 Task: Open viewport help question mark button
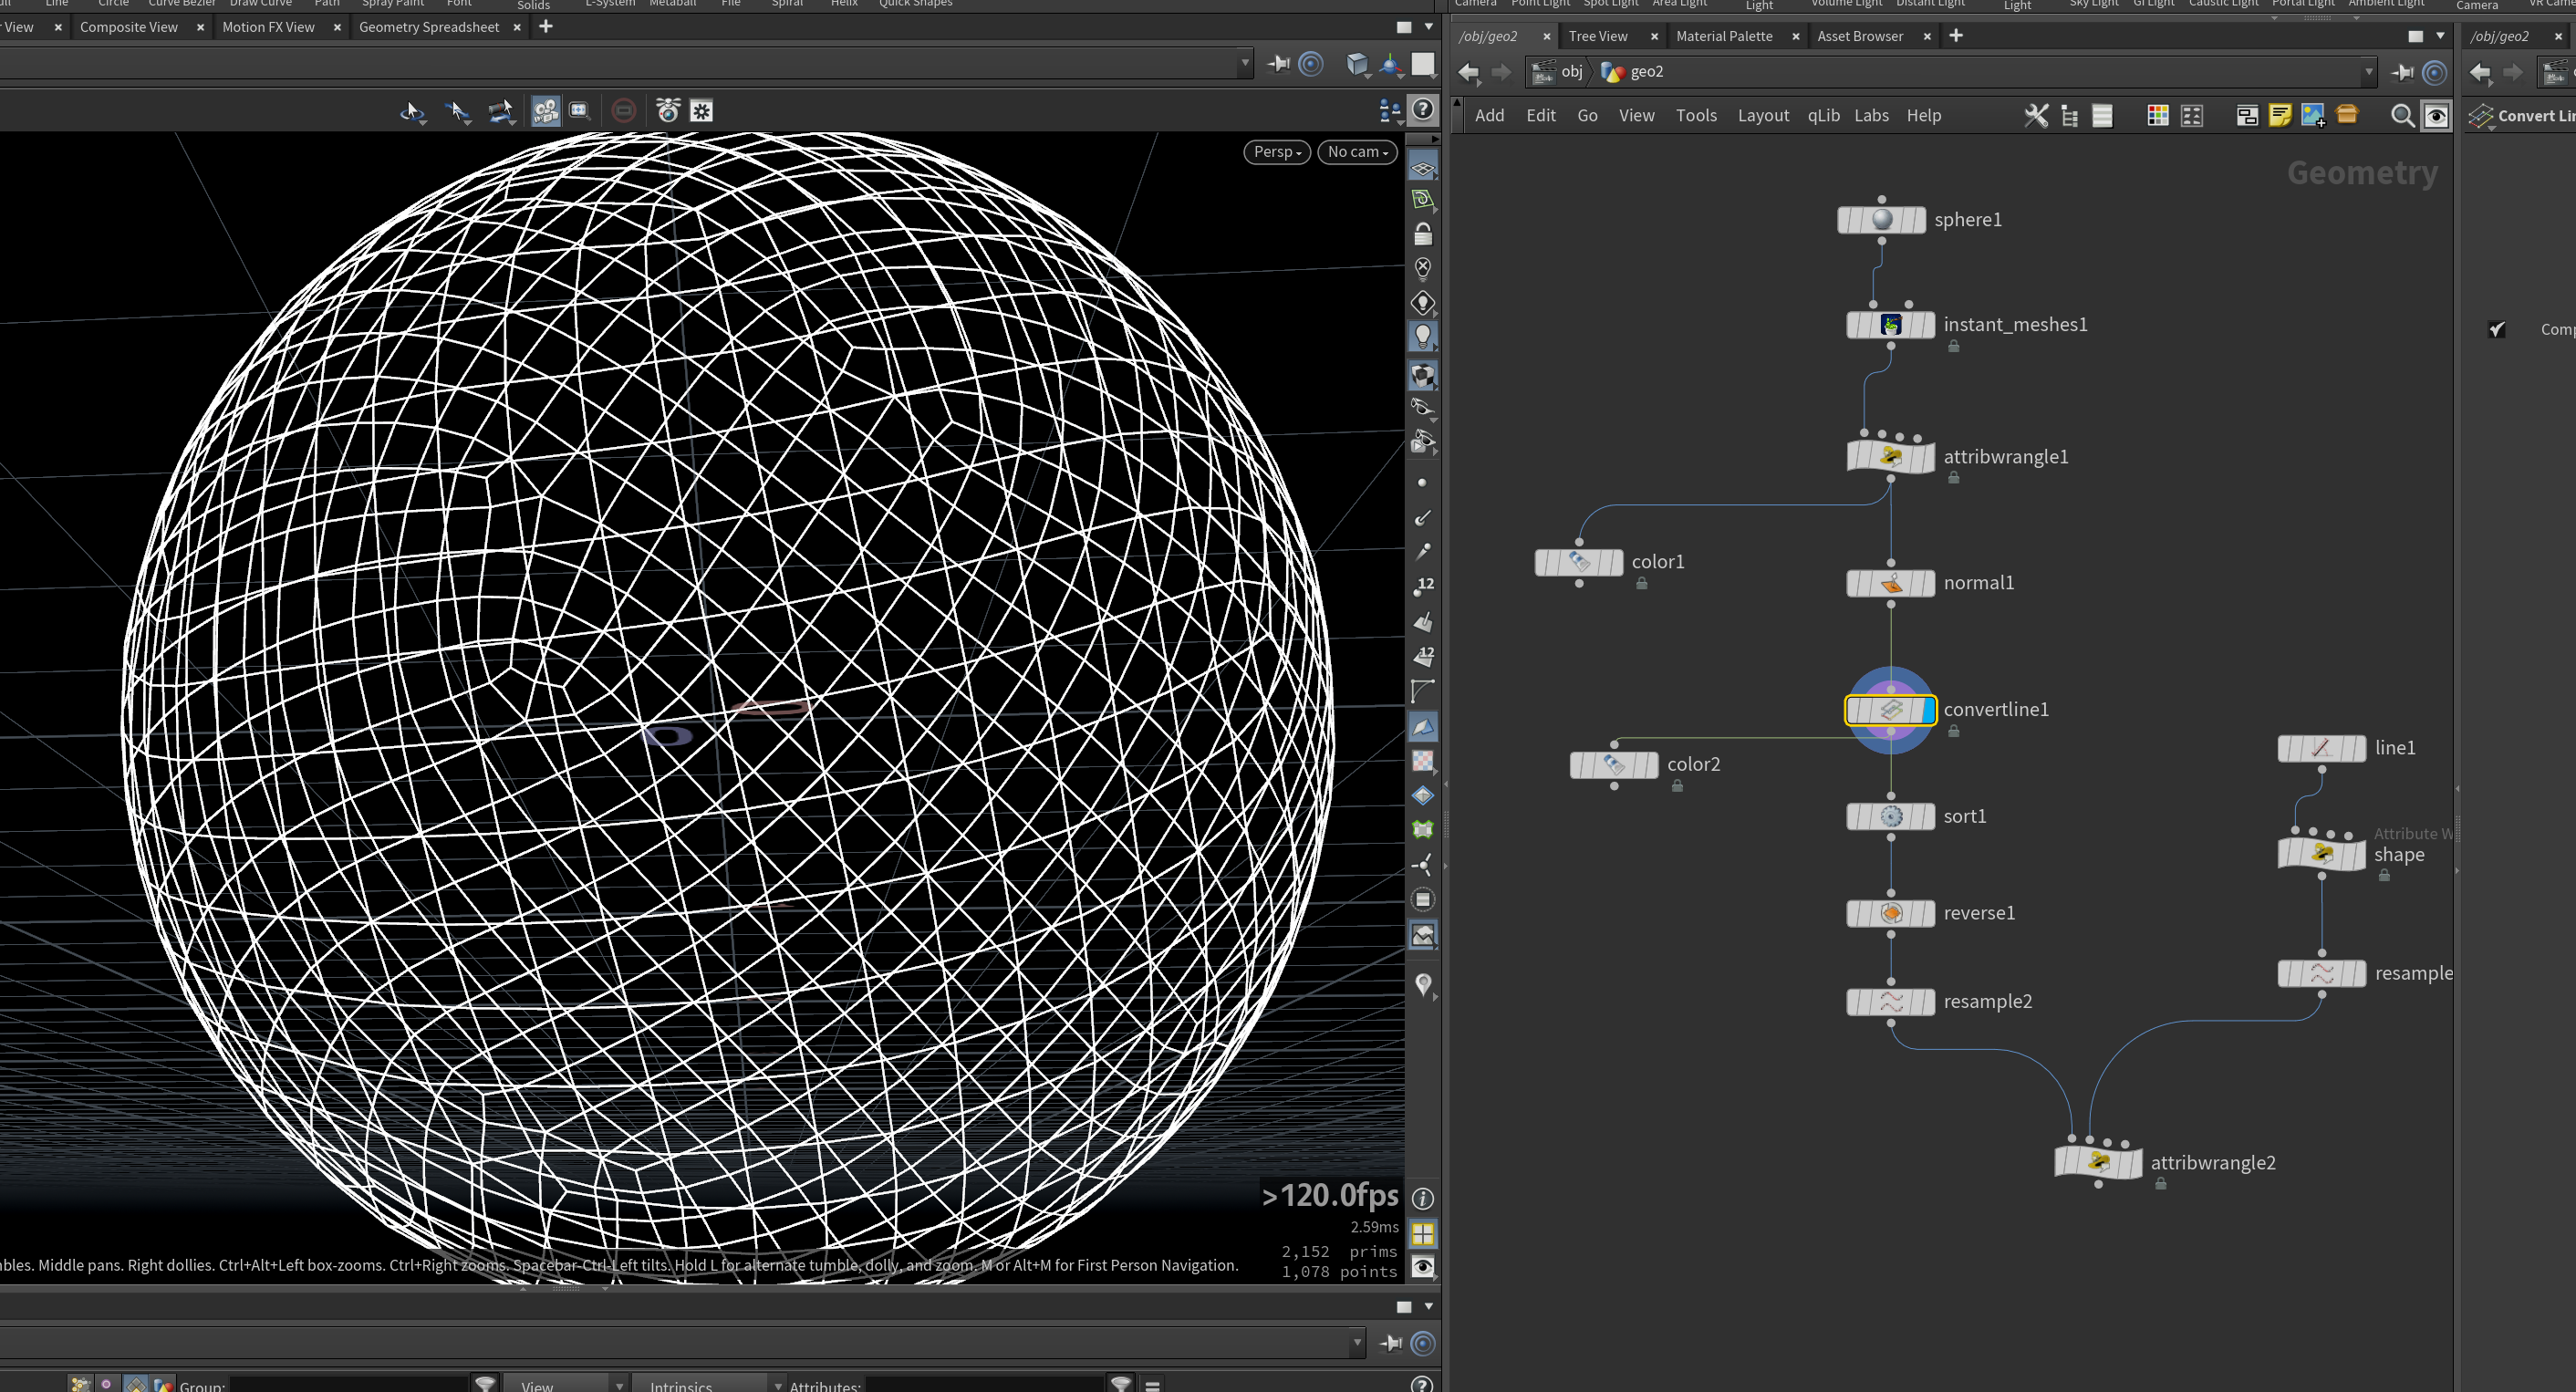(x=1423, y=109)
